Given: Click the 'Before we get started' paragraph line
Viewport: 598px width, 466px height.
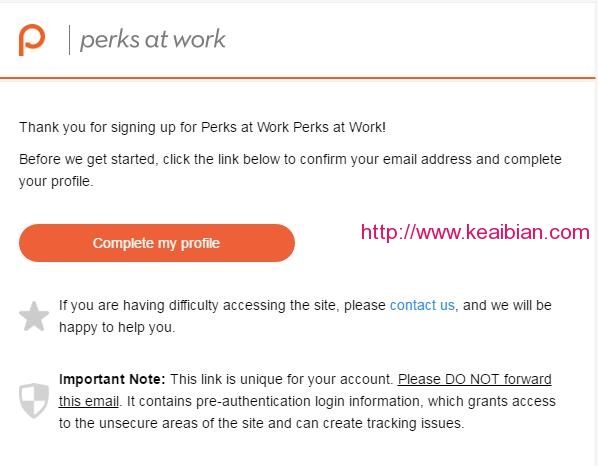Looking at the screenshot, I should point(290,159).
